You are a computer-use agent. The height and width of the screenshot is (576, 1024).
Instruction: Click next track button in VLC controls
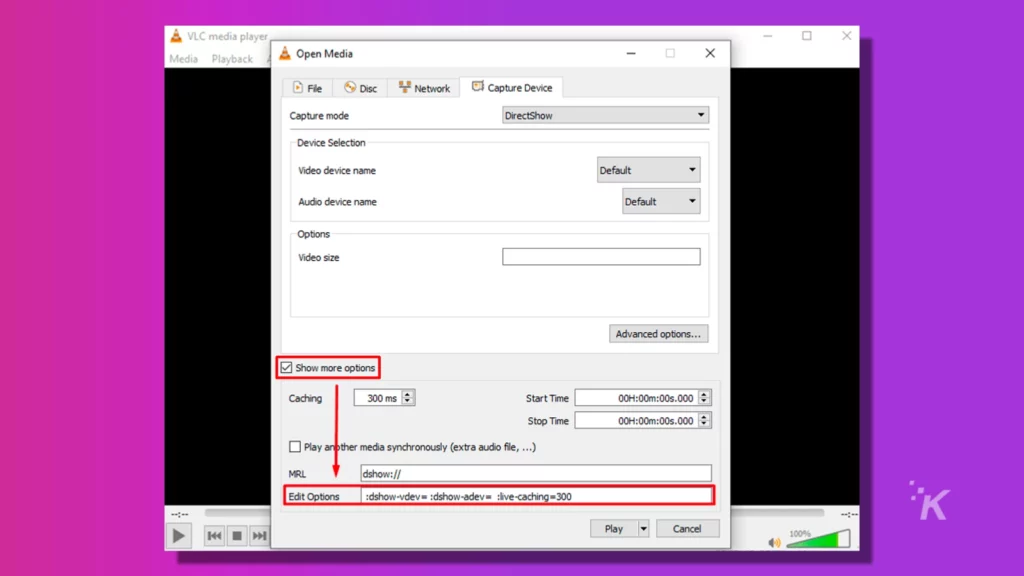(259, 536)
